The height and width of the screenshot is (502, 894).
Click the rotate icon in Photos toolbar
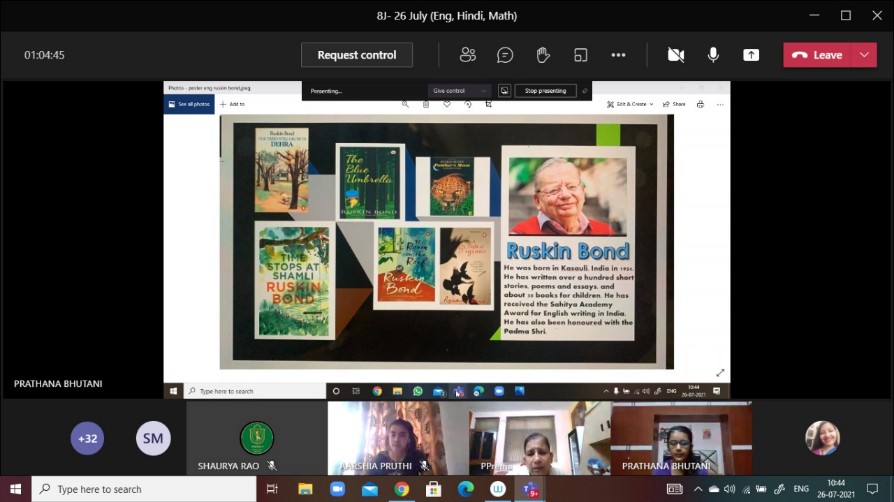(468, 104)
